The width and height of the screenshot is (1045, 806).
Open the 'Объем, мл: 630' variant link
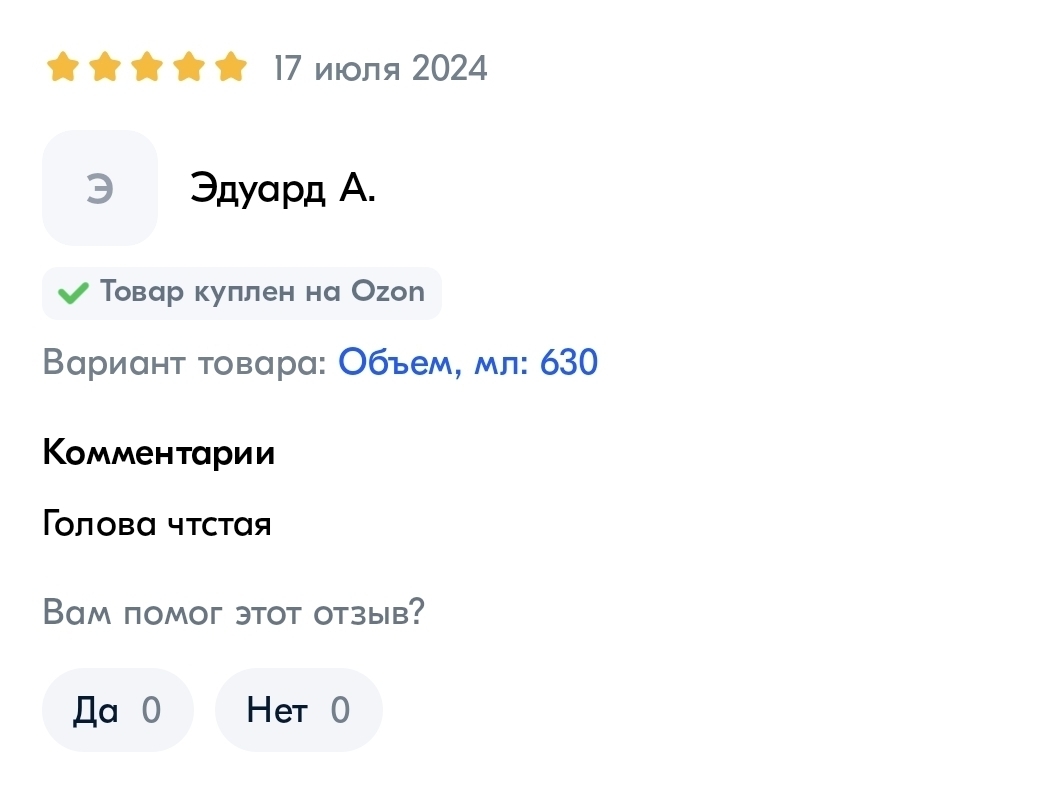pos(468,362)
